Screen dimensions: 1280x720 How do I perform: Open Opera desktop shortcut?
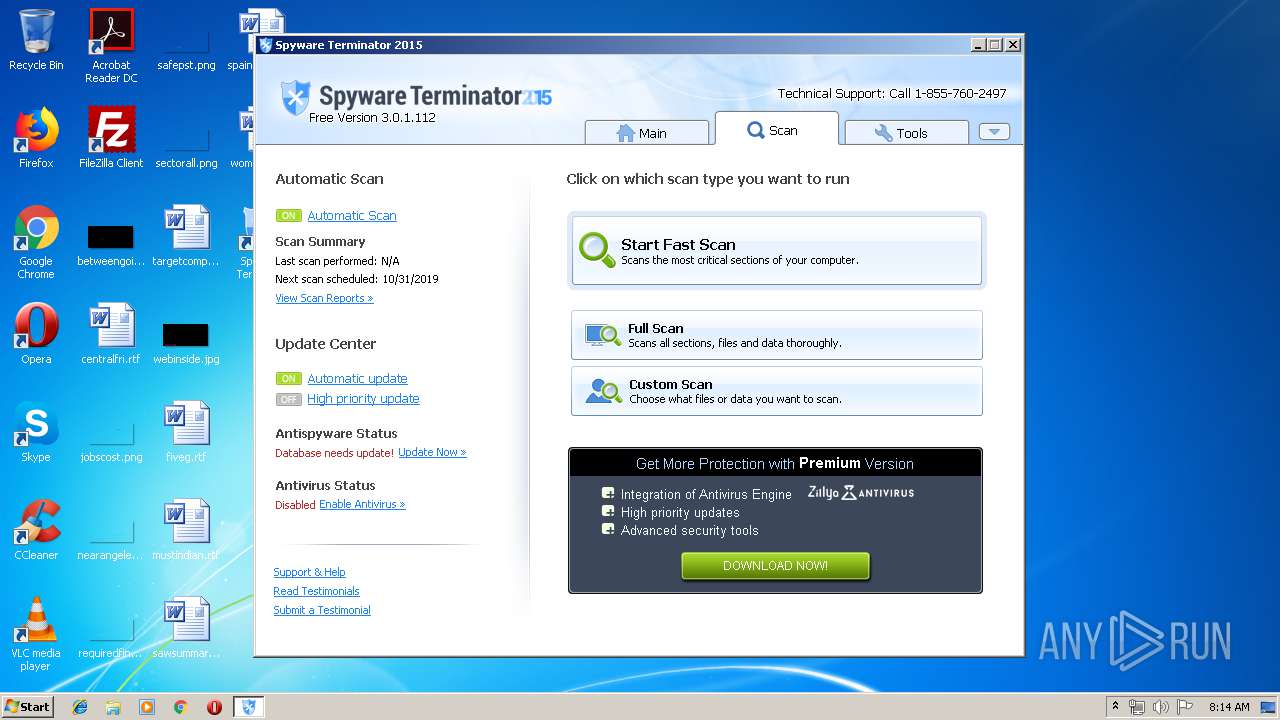tap(36, 333)
